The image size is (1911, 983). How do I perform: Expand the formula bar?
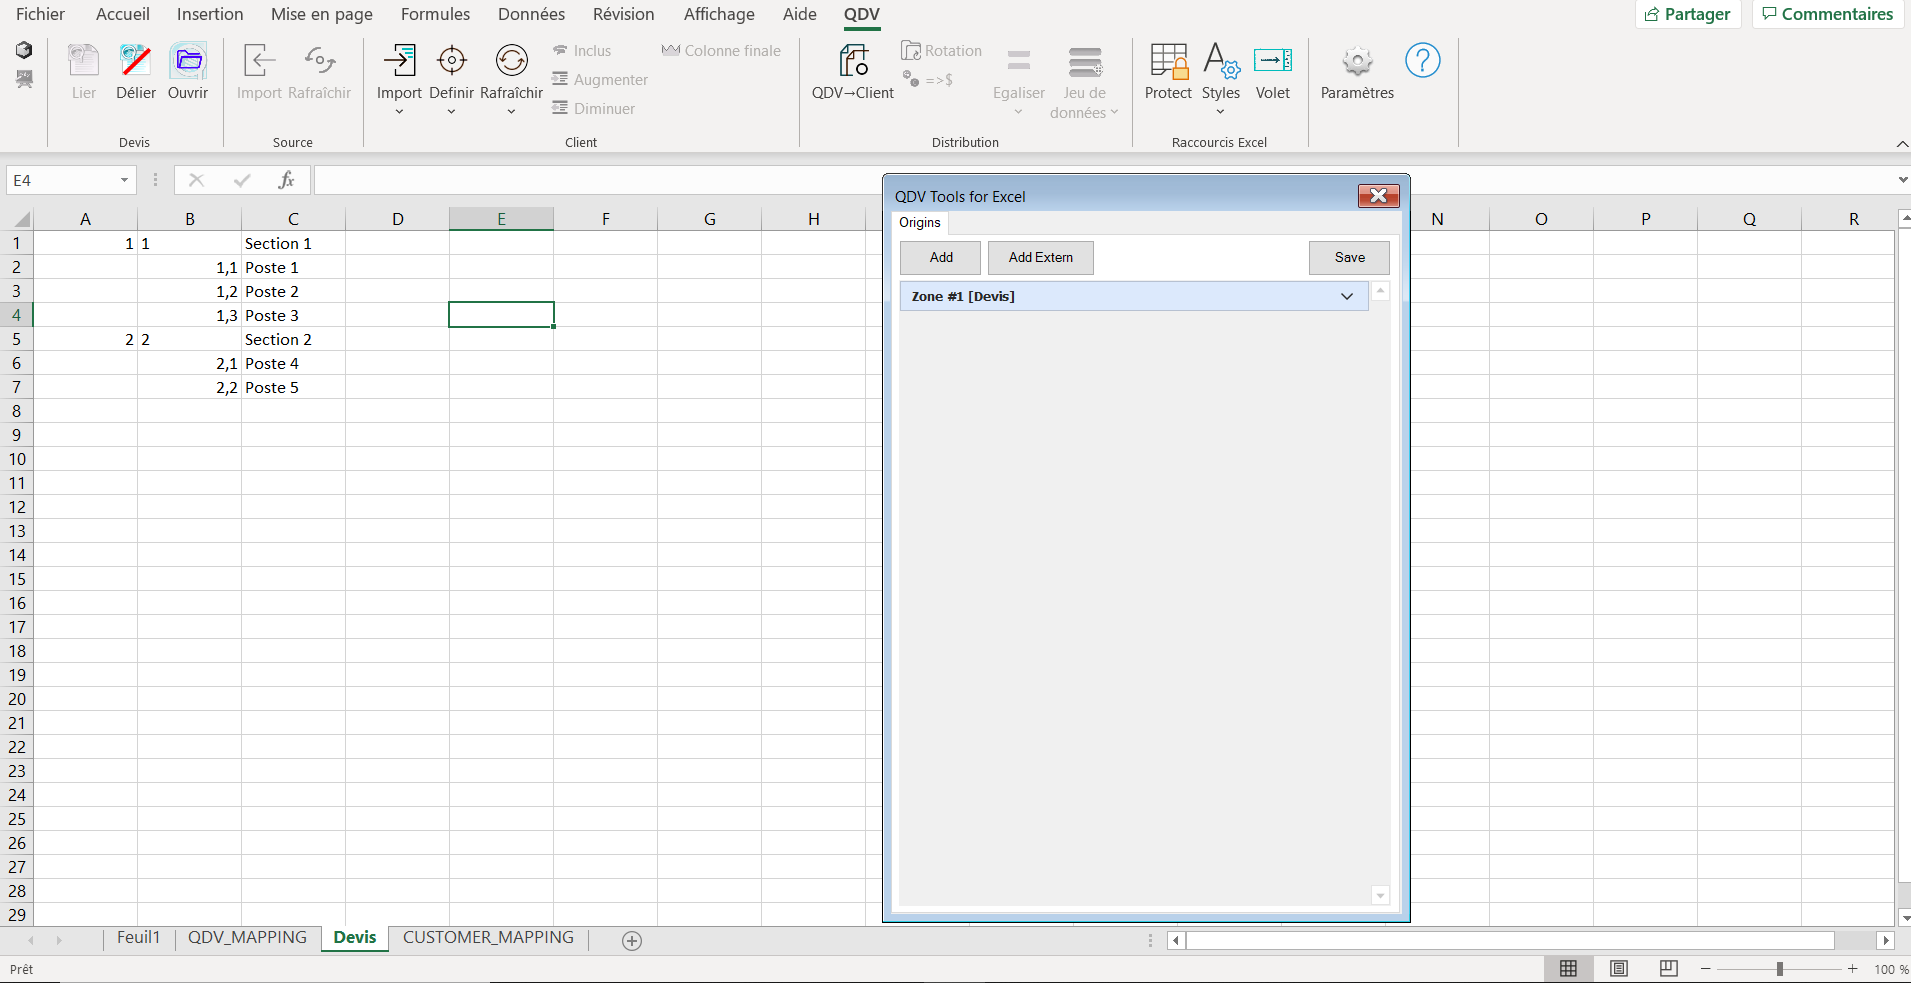[1902, 180]
